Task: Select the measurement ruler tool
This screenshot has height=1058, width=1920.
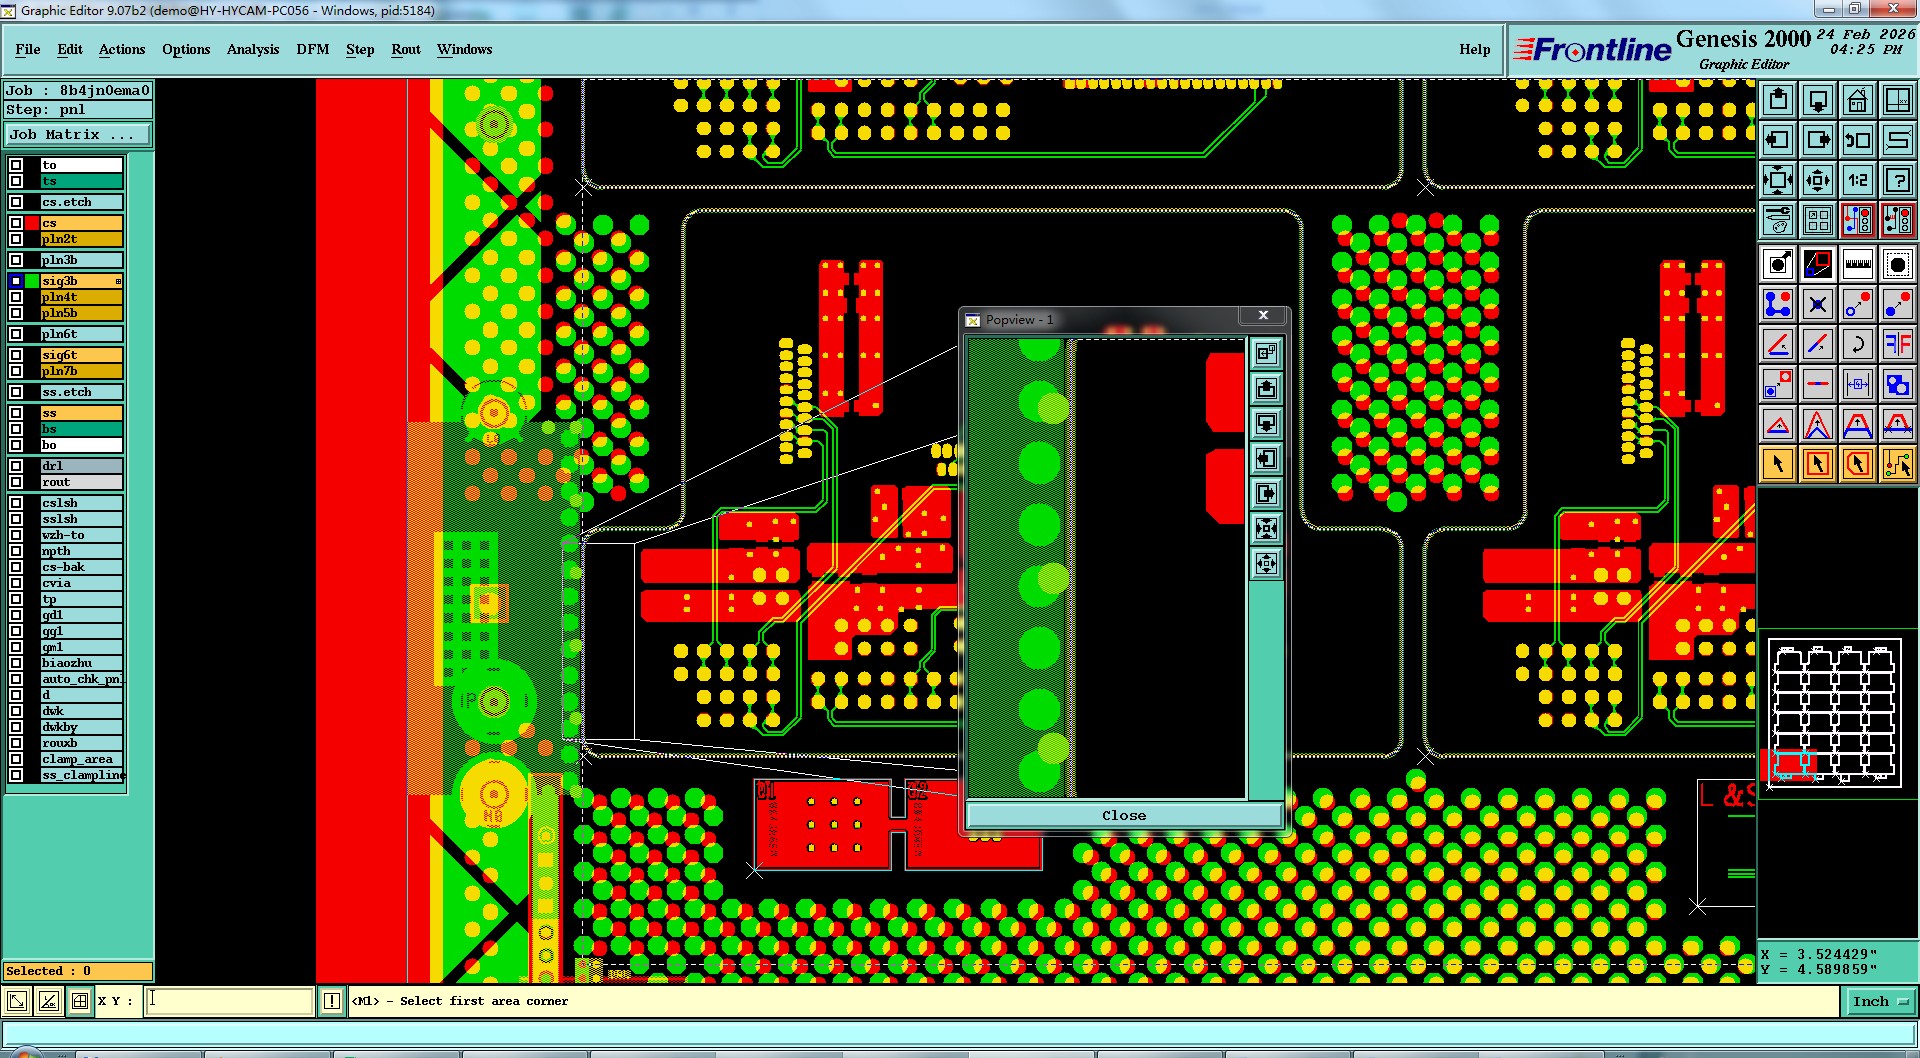Action: click(1857, 264)
